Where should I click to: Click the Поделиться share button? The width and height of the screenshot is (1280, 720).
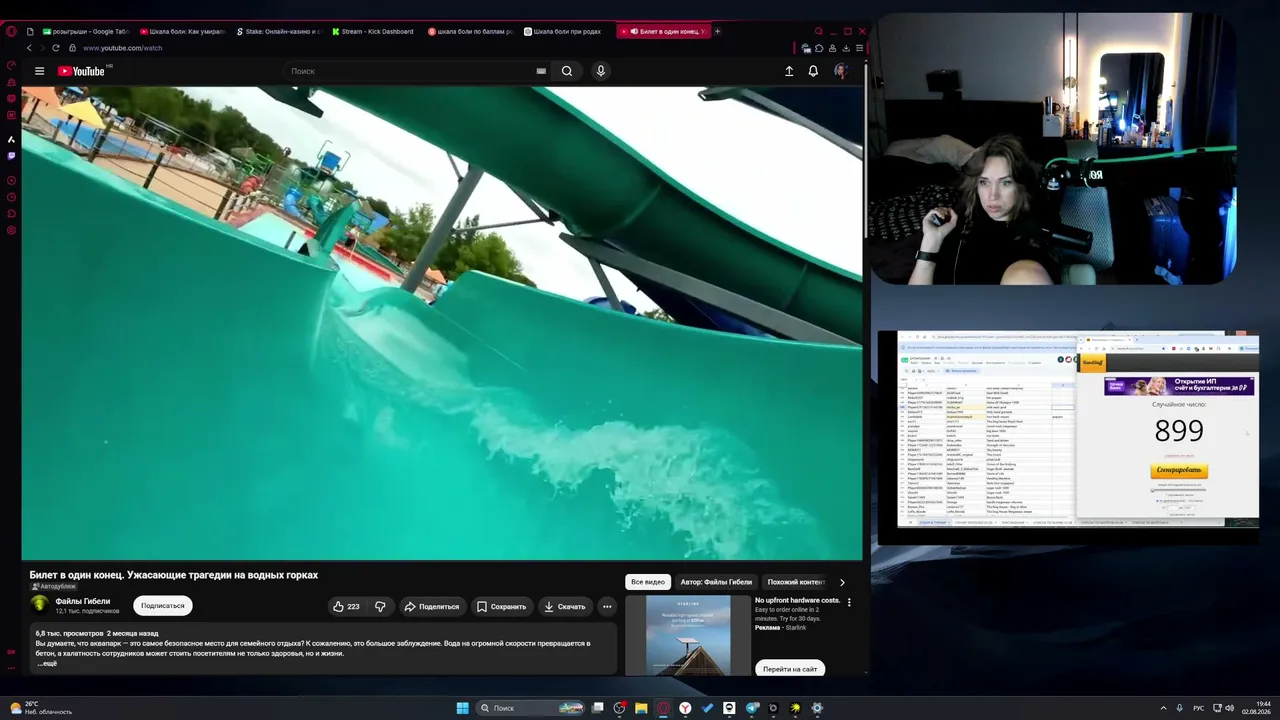[x=431, y=606]
